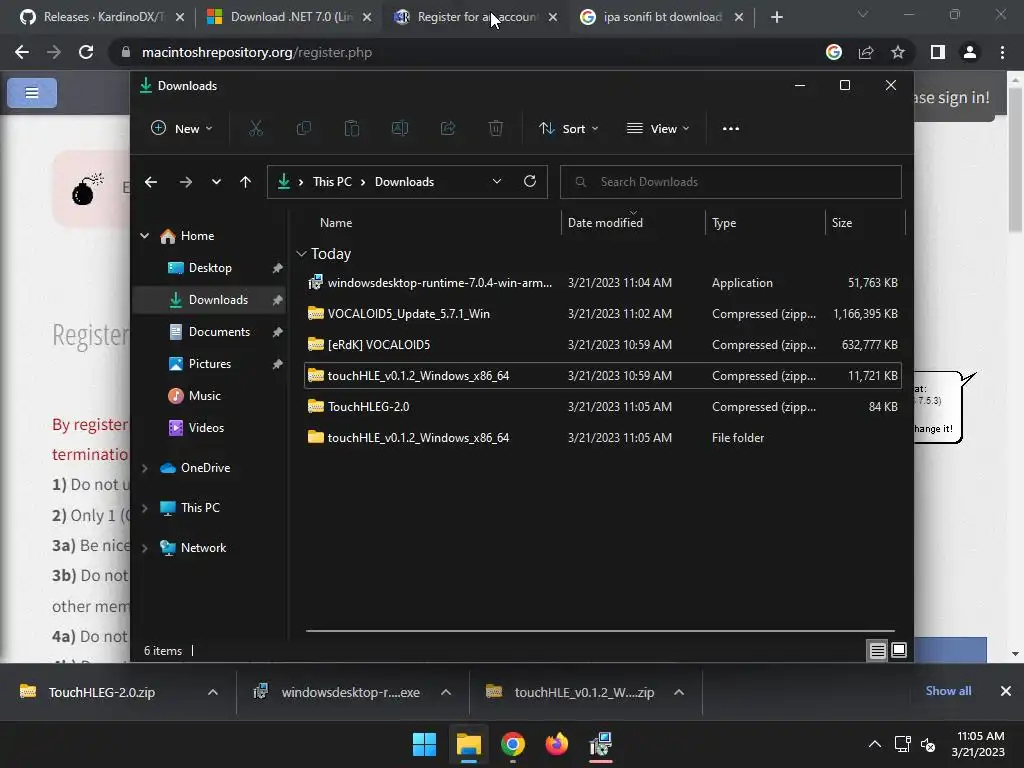Open the Sort dropdown
Screen dimensions: 1024x768
point(568,129)
